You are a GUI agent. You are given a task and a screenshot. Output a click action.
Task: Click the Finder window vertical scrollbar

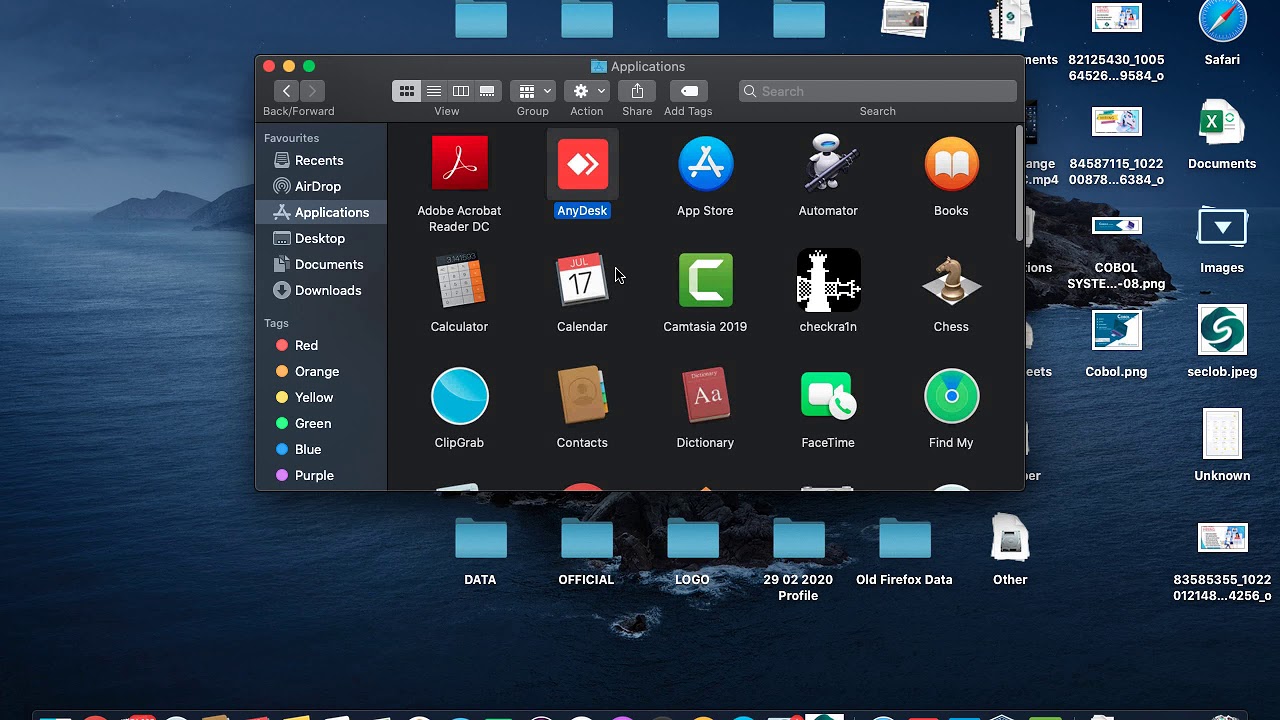pyautogui.click(x=1019, y=183)
